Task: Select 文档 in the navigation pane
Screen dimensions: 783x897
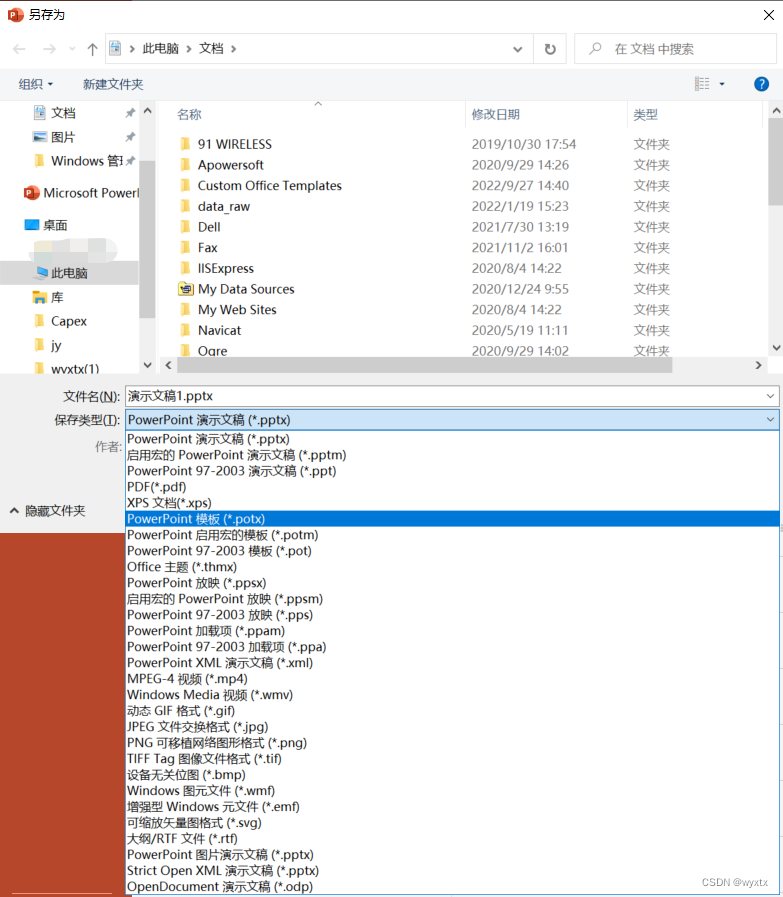Action: pyautogui.click(x=63, y=113)
